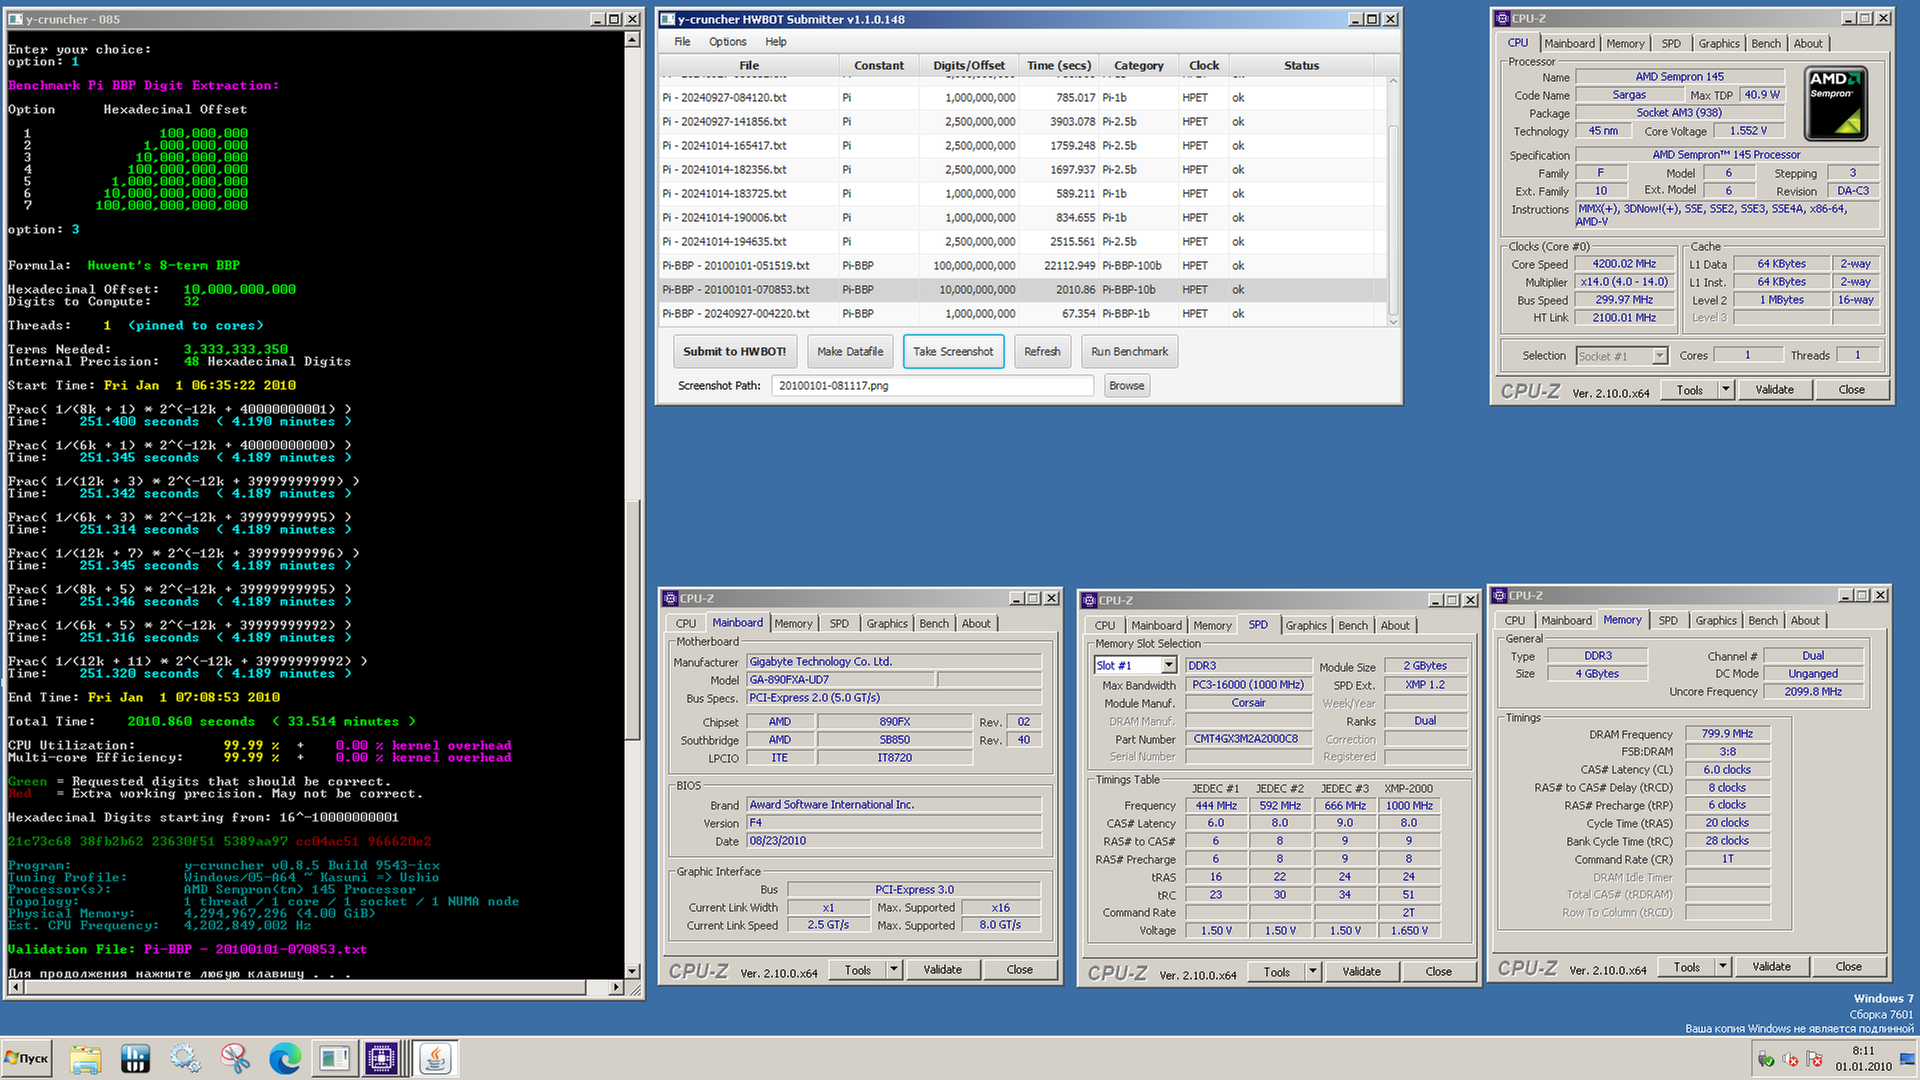
Task: Switch to Graphics tab in Mainboard CPU-Z window
Action: pyautogui.click(x=887, y=624)
